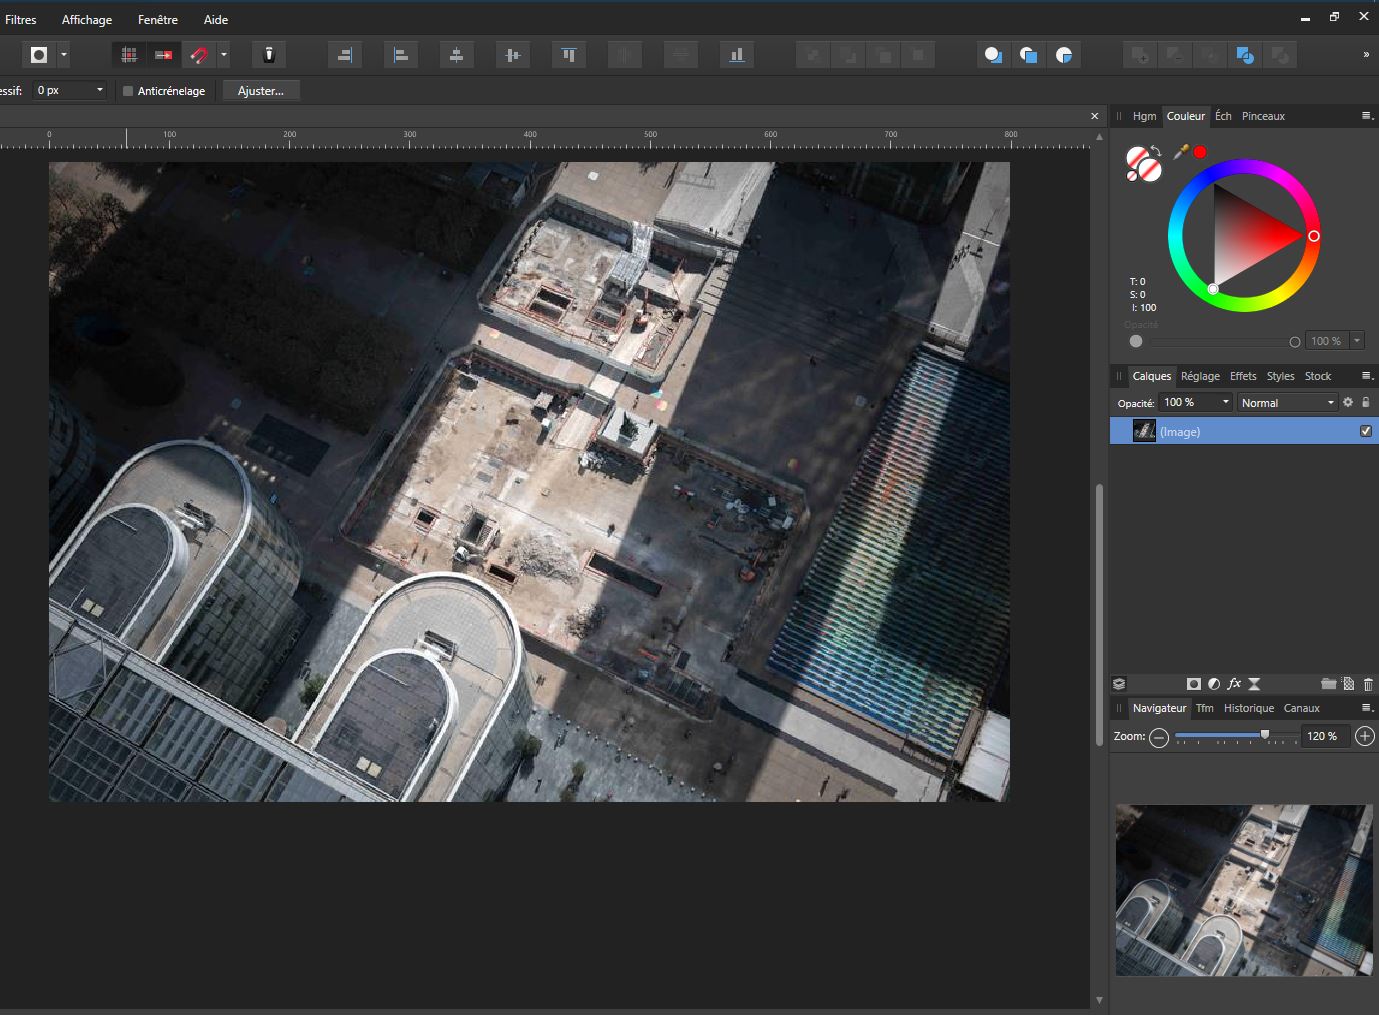Enable the Anticrénelage checkbox

pyautogui.click(x=128, y=91)
